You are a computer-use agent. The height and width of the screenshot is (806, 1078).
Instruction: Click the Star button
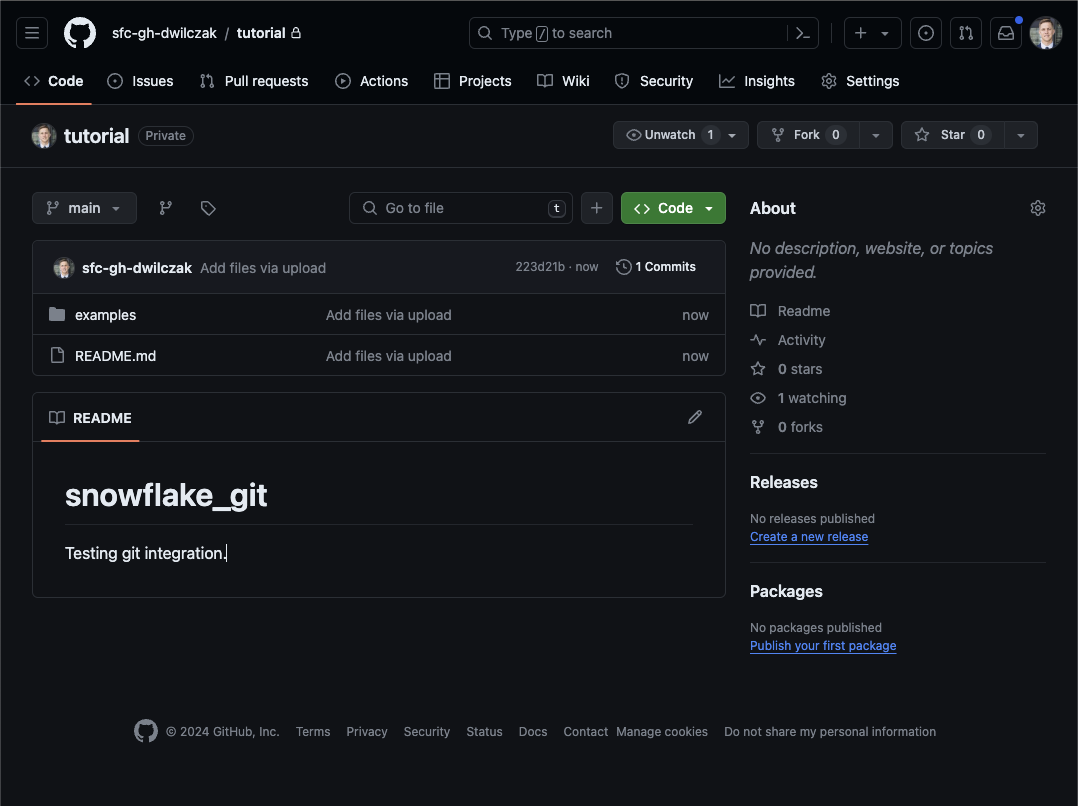(x=952, y=135)
